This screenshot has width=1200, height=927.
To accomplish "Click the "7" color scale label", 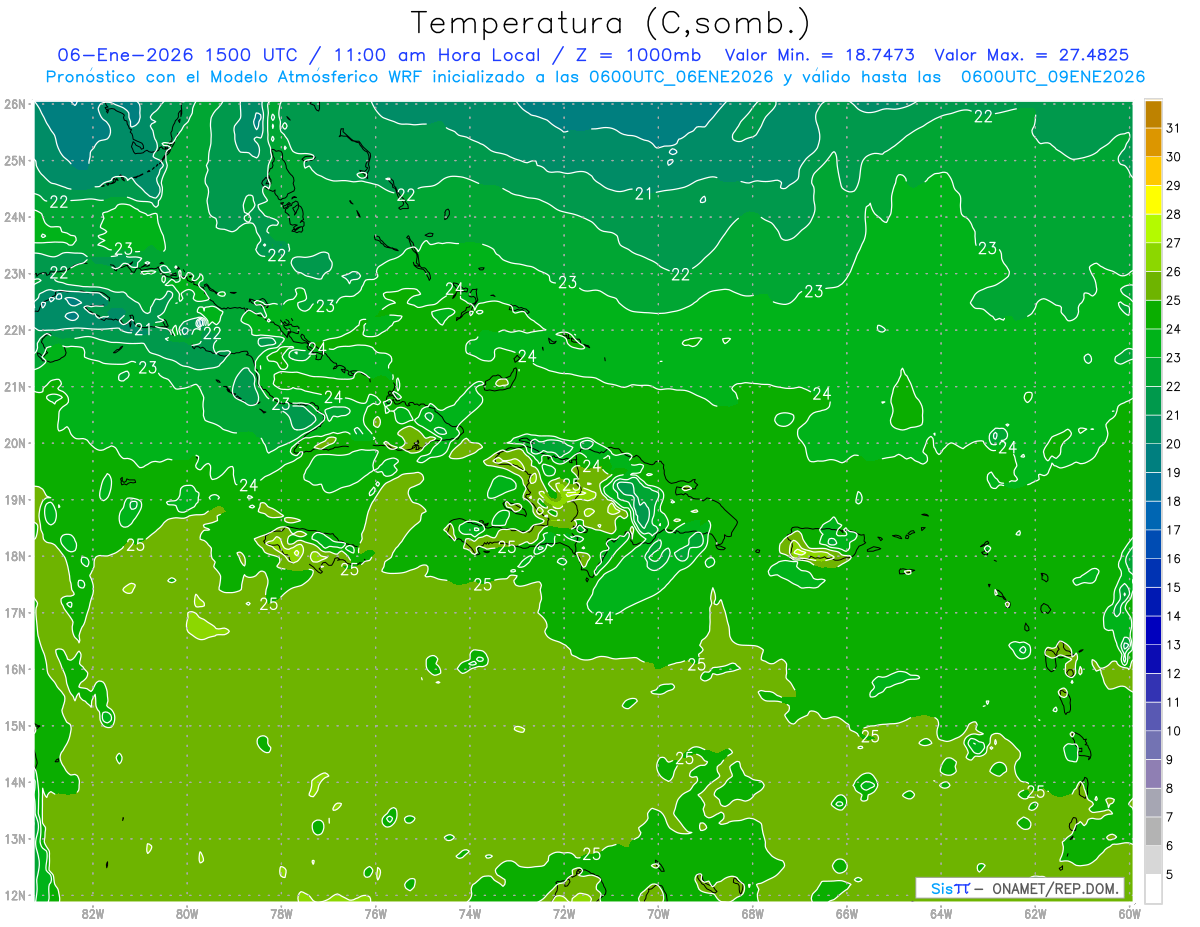I will click(x=1170, y=817).
